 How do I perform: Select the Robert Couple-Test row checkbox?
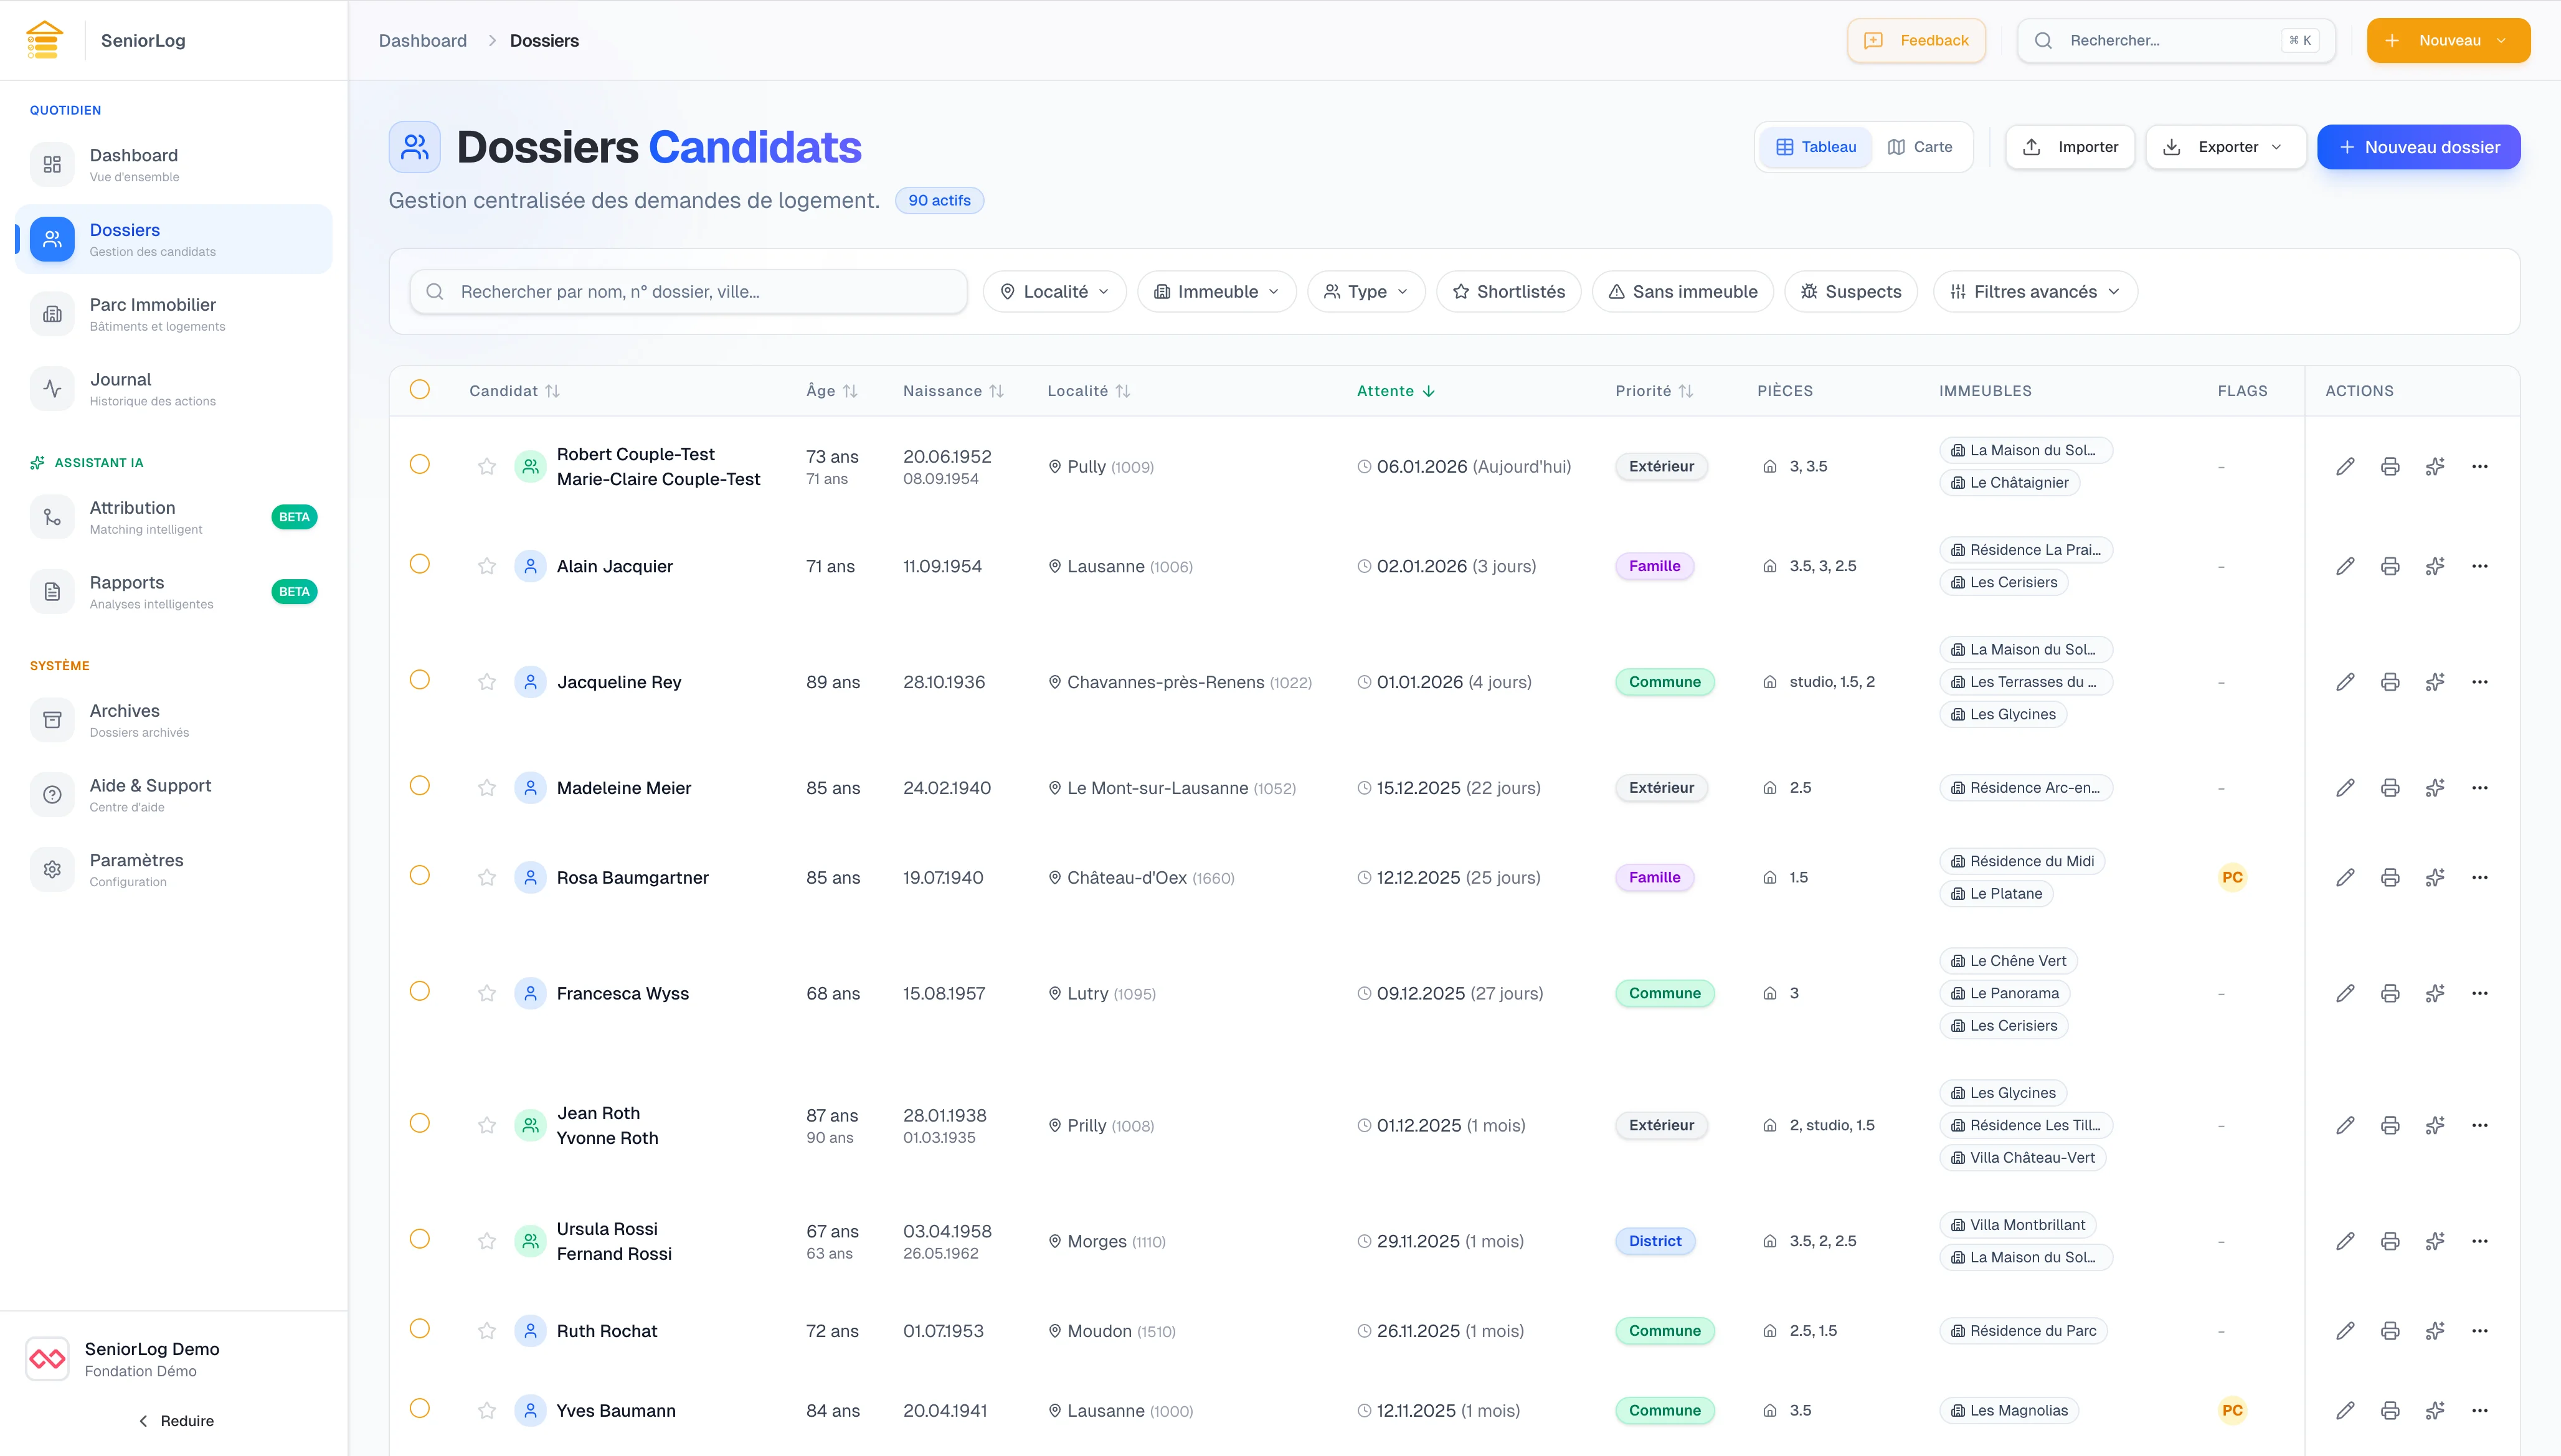[420, 464]
